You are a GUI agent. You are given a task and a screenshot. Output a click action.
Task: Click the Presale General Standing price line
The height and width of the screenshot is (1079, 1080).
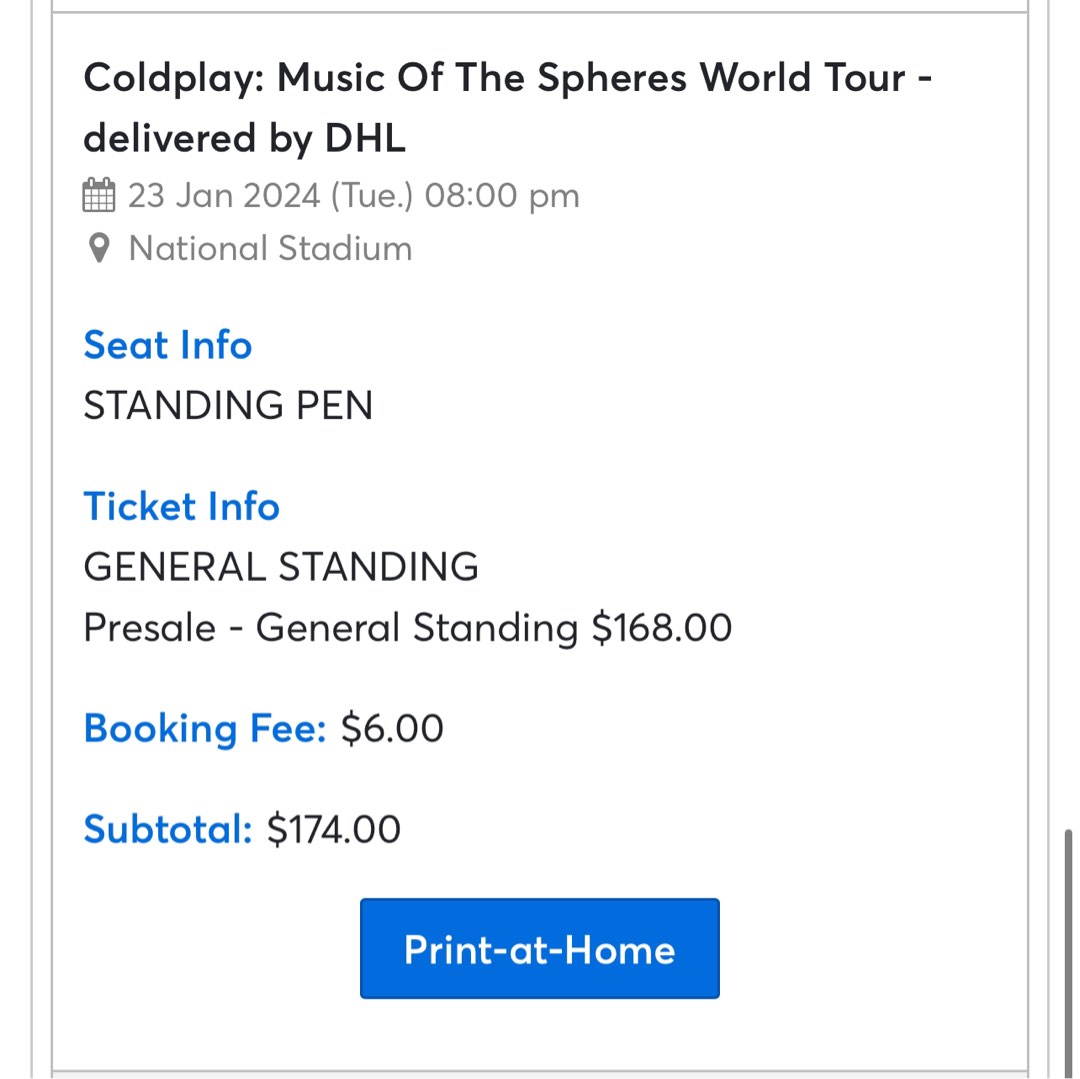click(x=407, y=627)
